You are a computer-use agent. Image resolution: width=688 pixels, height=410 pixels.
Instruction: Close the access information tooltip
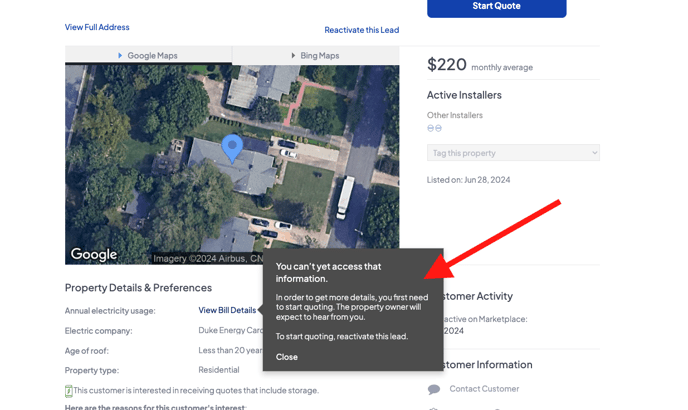click(287, 357)
